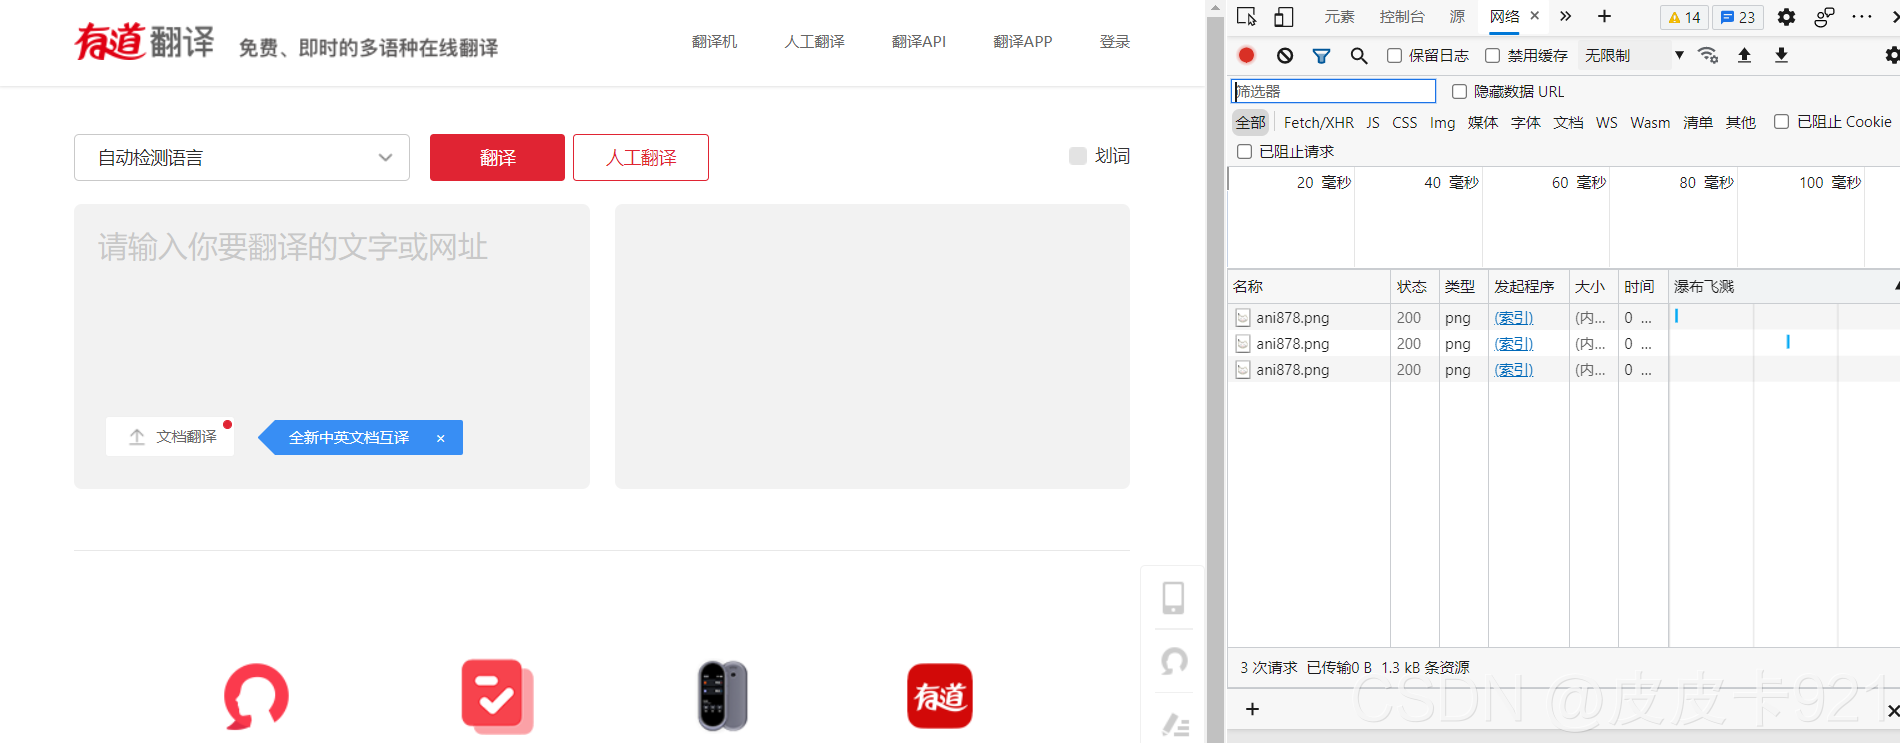Click the export HAR download arrow icon
This screenshot has width=1900, height=743.
point(1781,55)
